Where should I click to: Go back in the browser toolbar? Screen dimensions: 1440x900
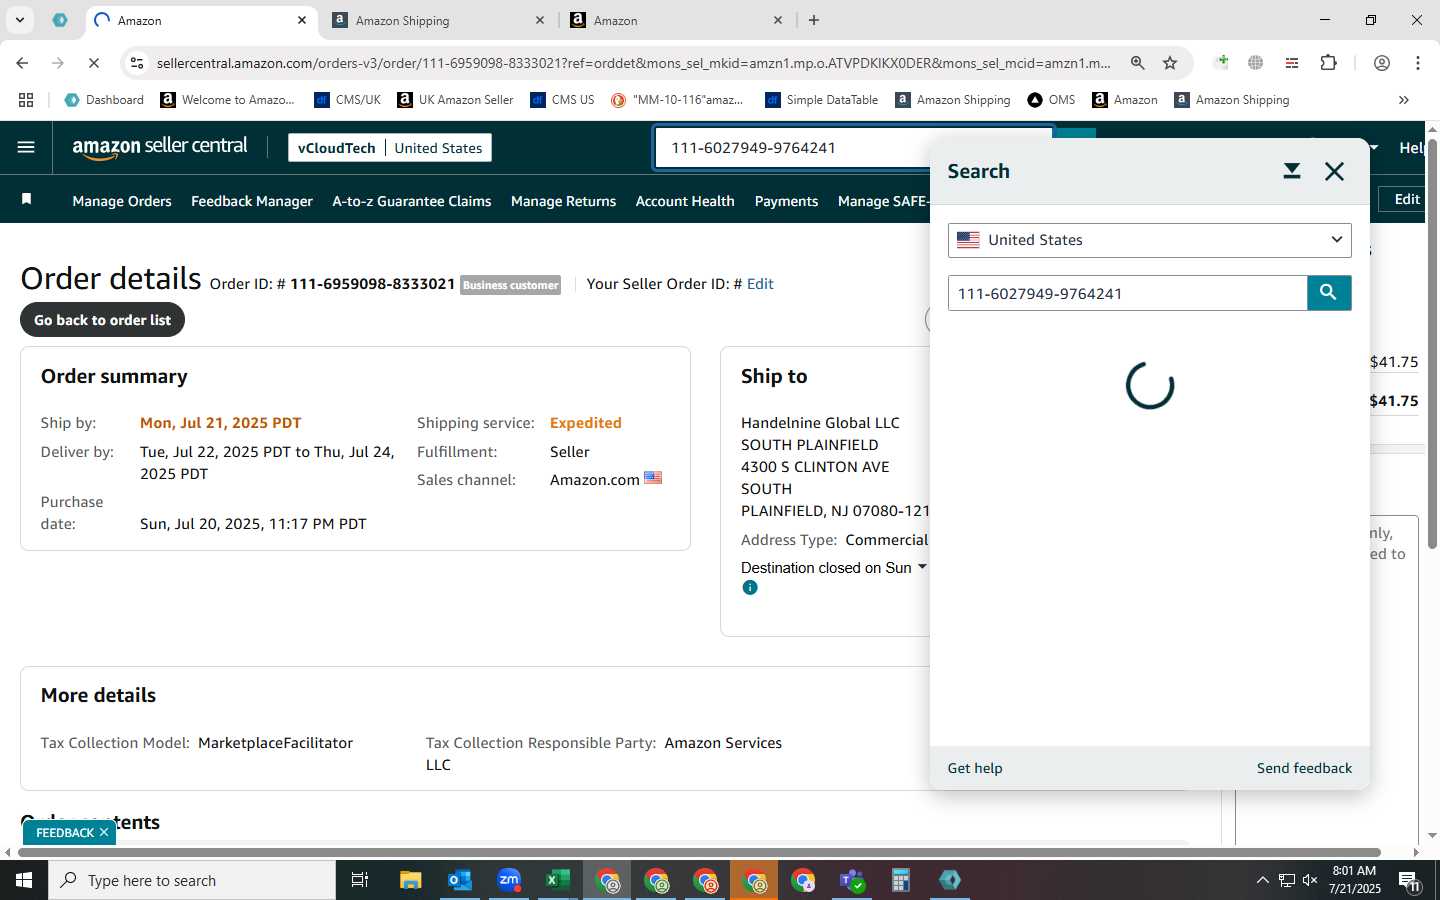22,62
